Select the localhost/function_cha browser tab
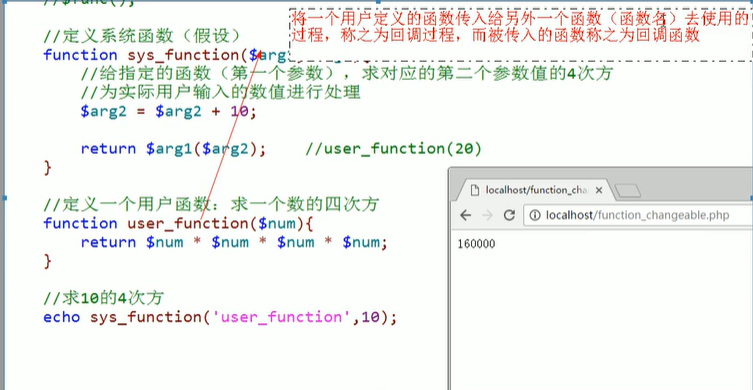 click(537, 190)
